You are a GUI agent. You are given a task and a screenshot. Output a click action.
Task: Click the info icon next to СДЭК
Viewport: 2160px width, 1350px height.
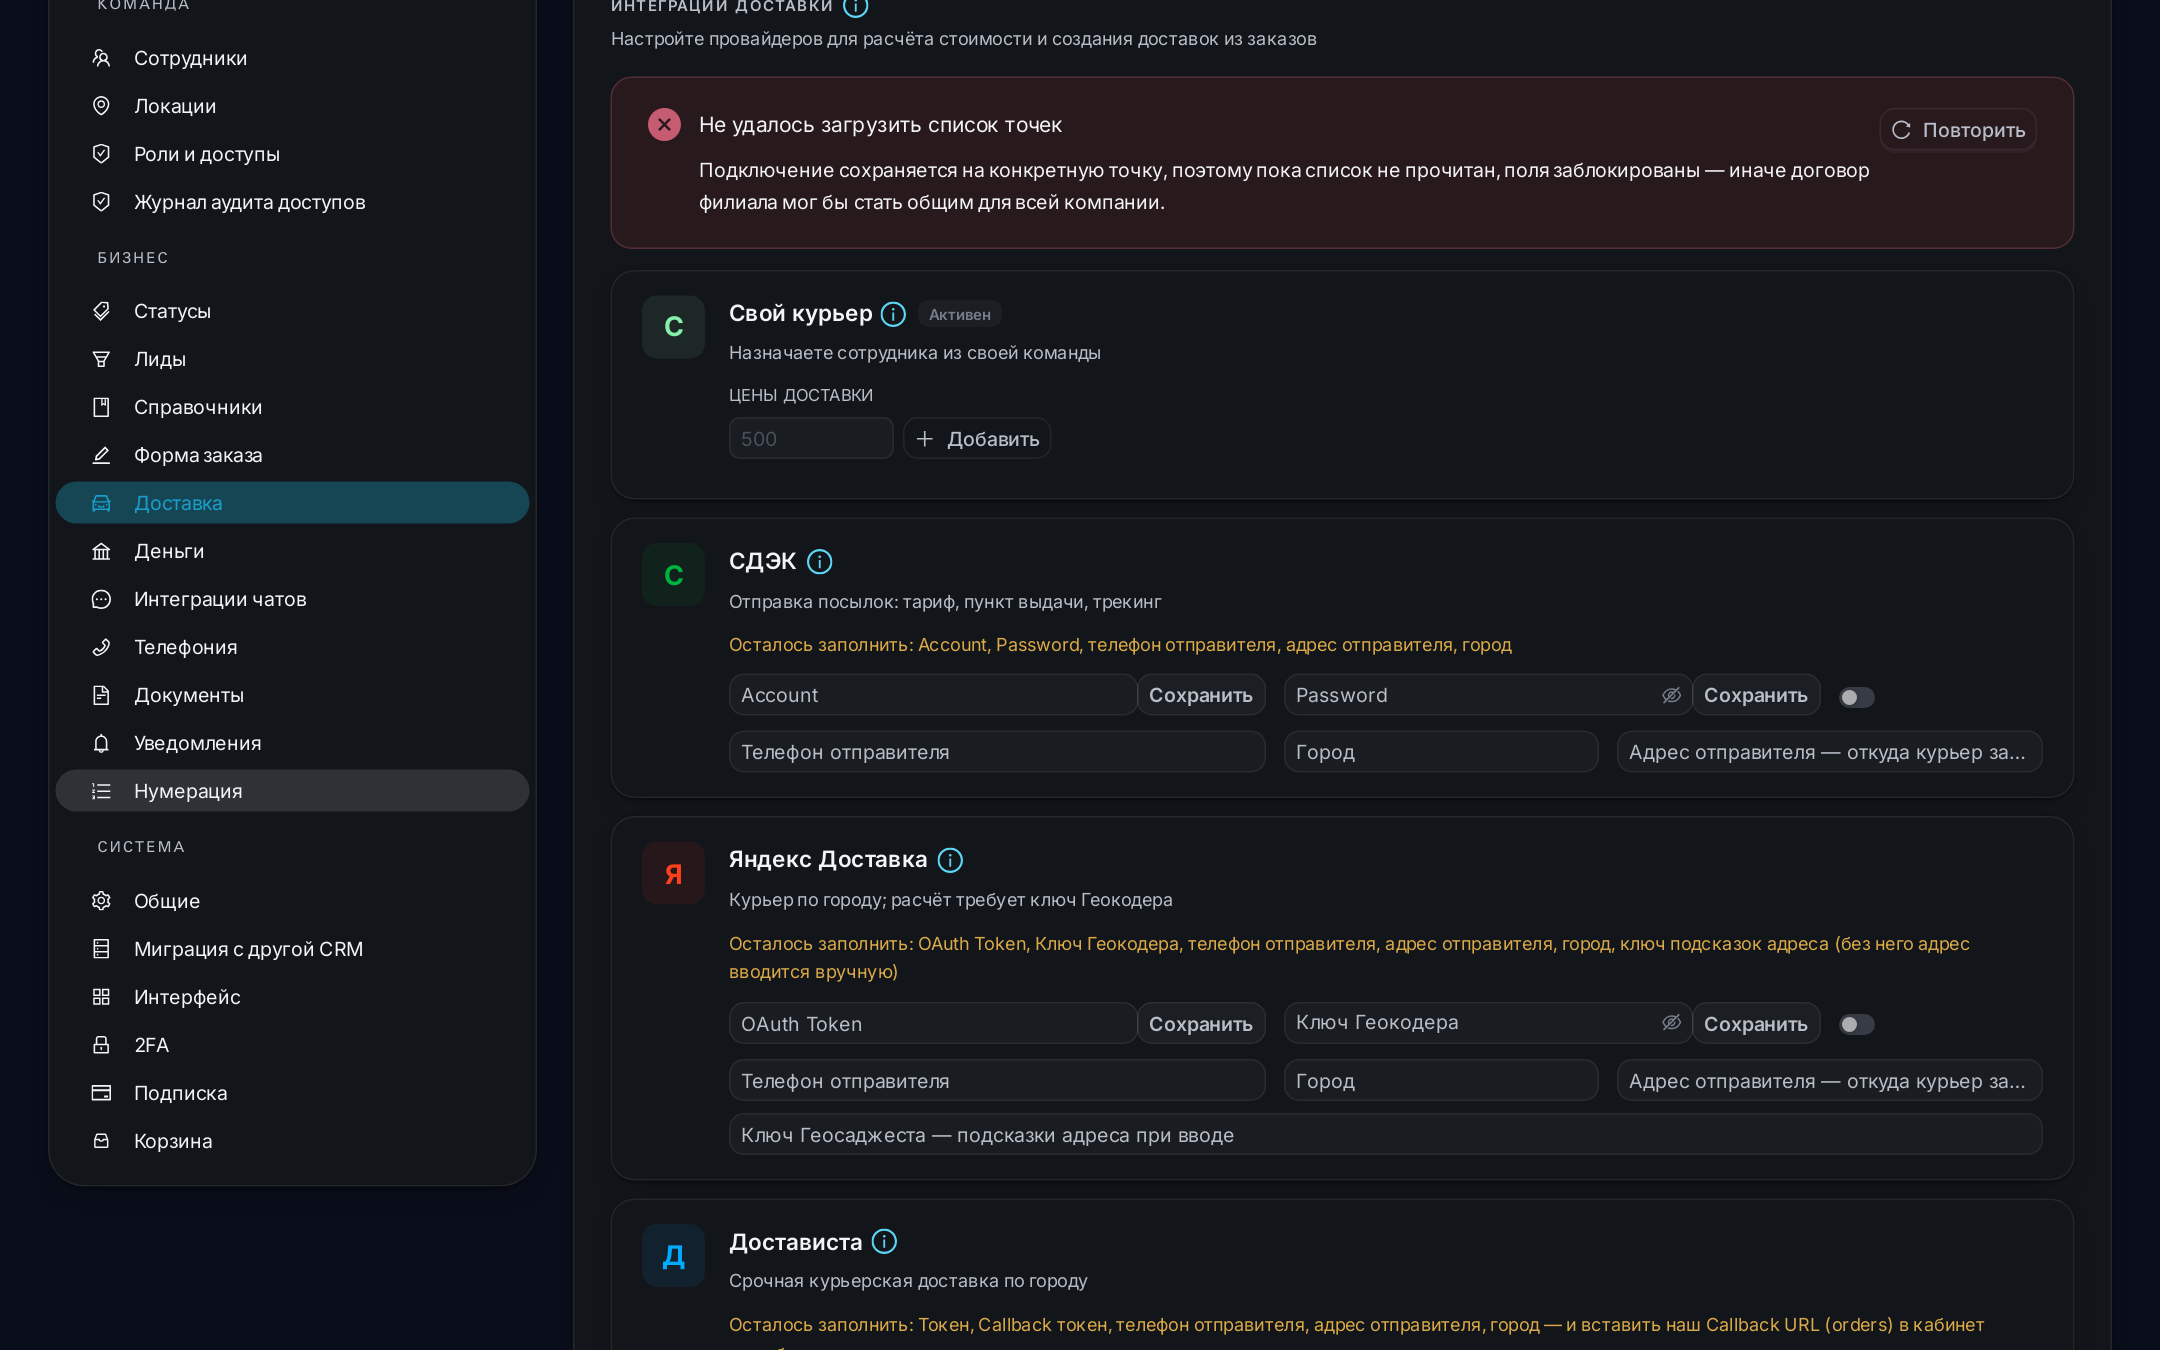[819, 562]
